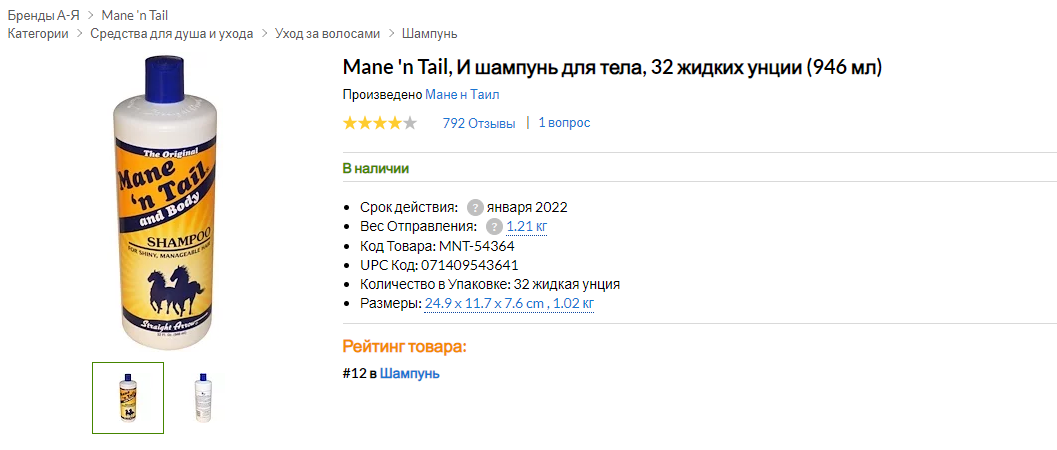Screen dimensions: 1057x450
Task: Open the Шампунь breadcrumb item
Action: (x=430, y=33)
